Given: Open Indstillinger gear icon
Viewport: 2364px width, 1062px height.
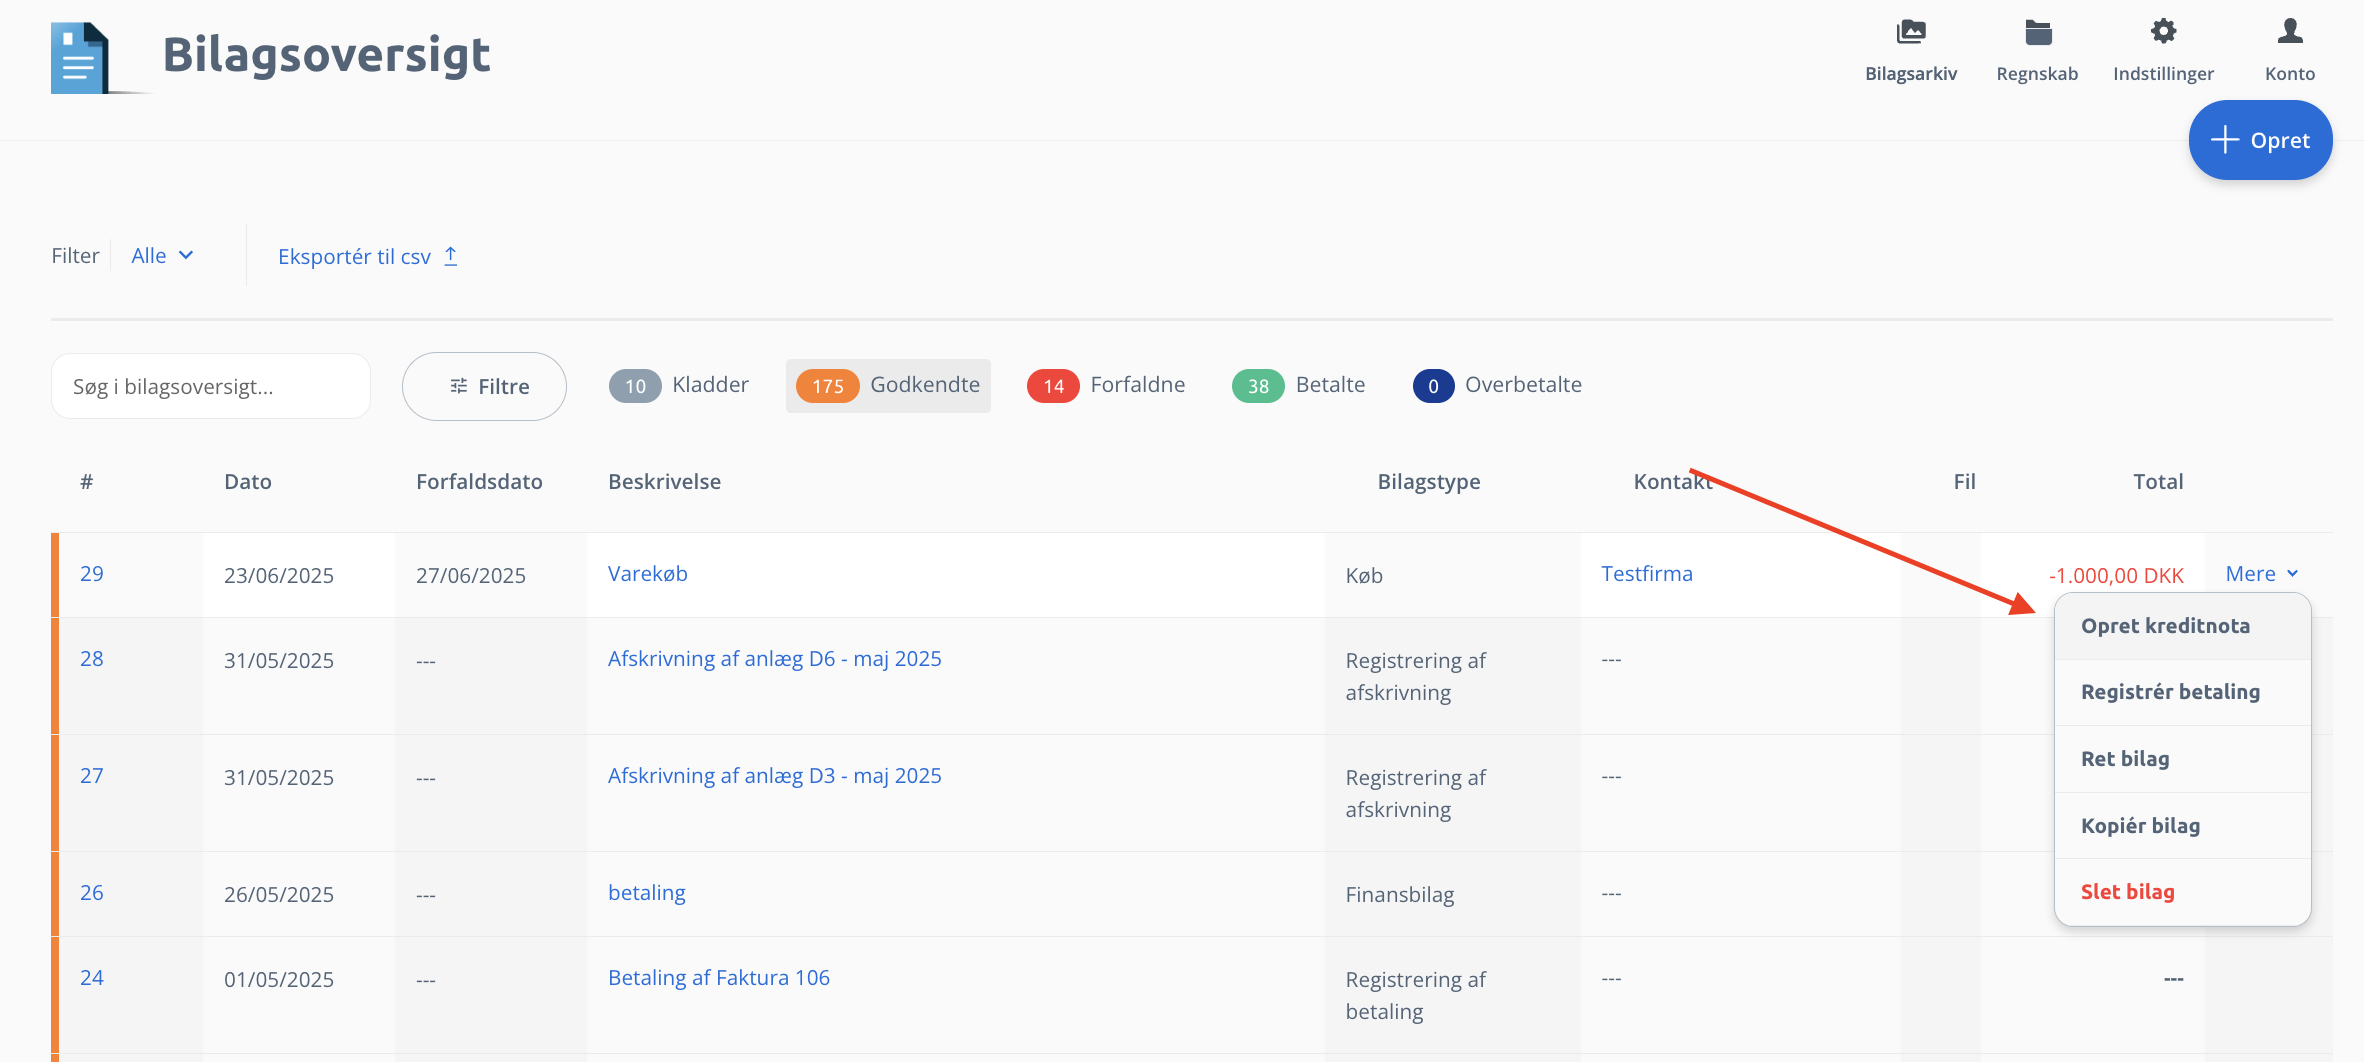Looking at the screenshot, I should coord(2163,32).
